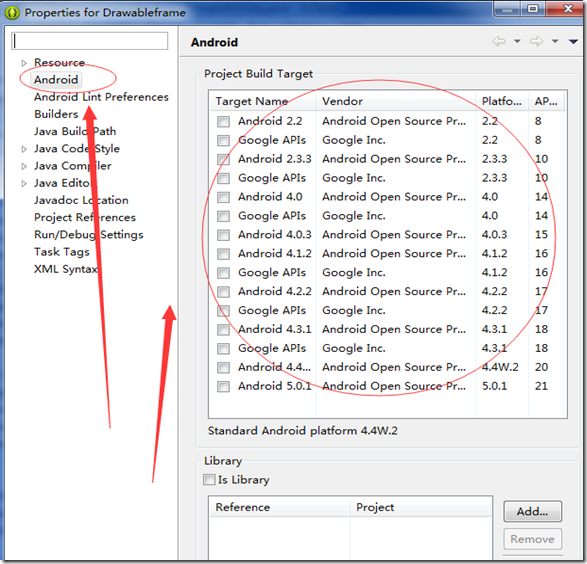Screen dimensions: 587x564
Task: Open Run/Debug Settings page
Action: pos(89,235)
